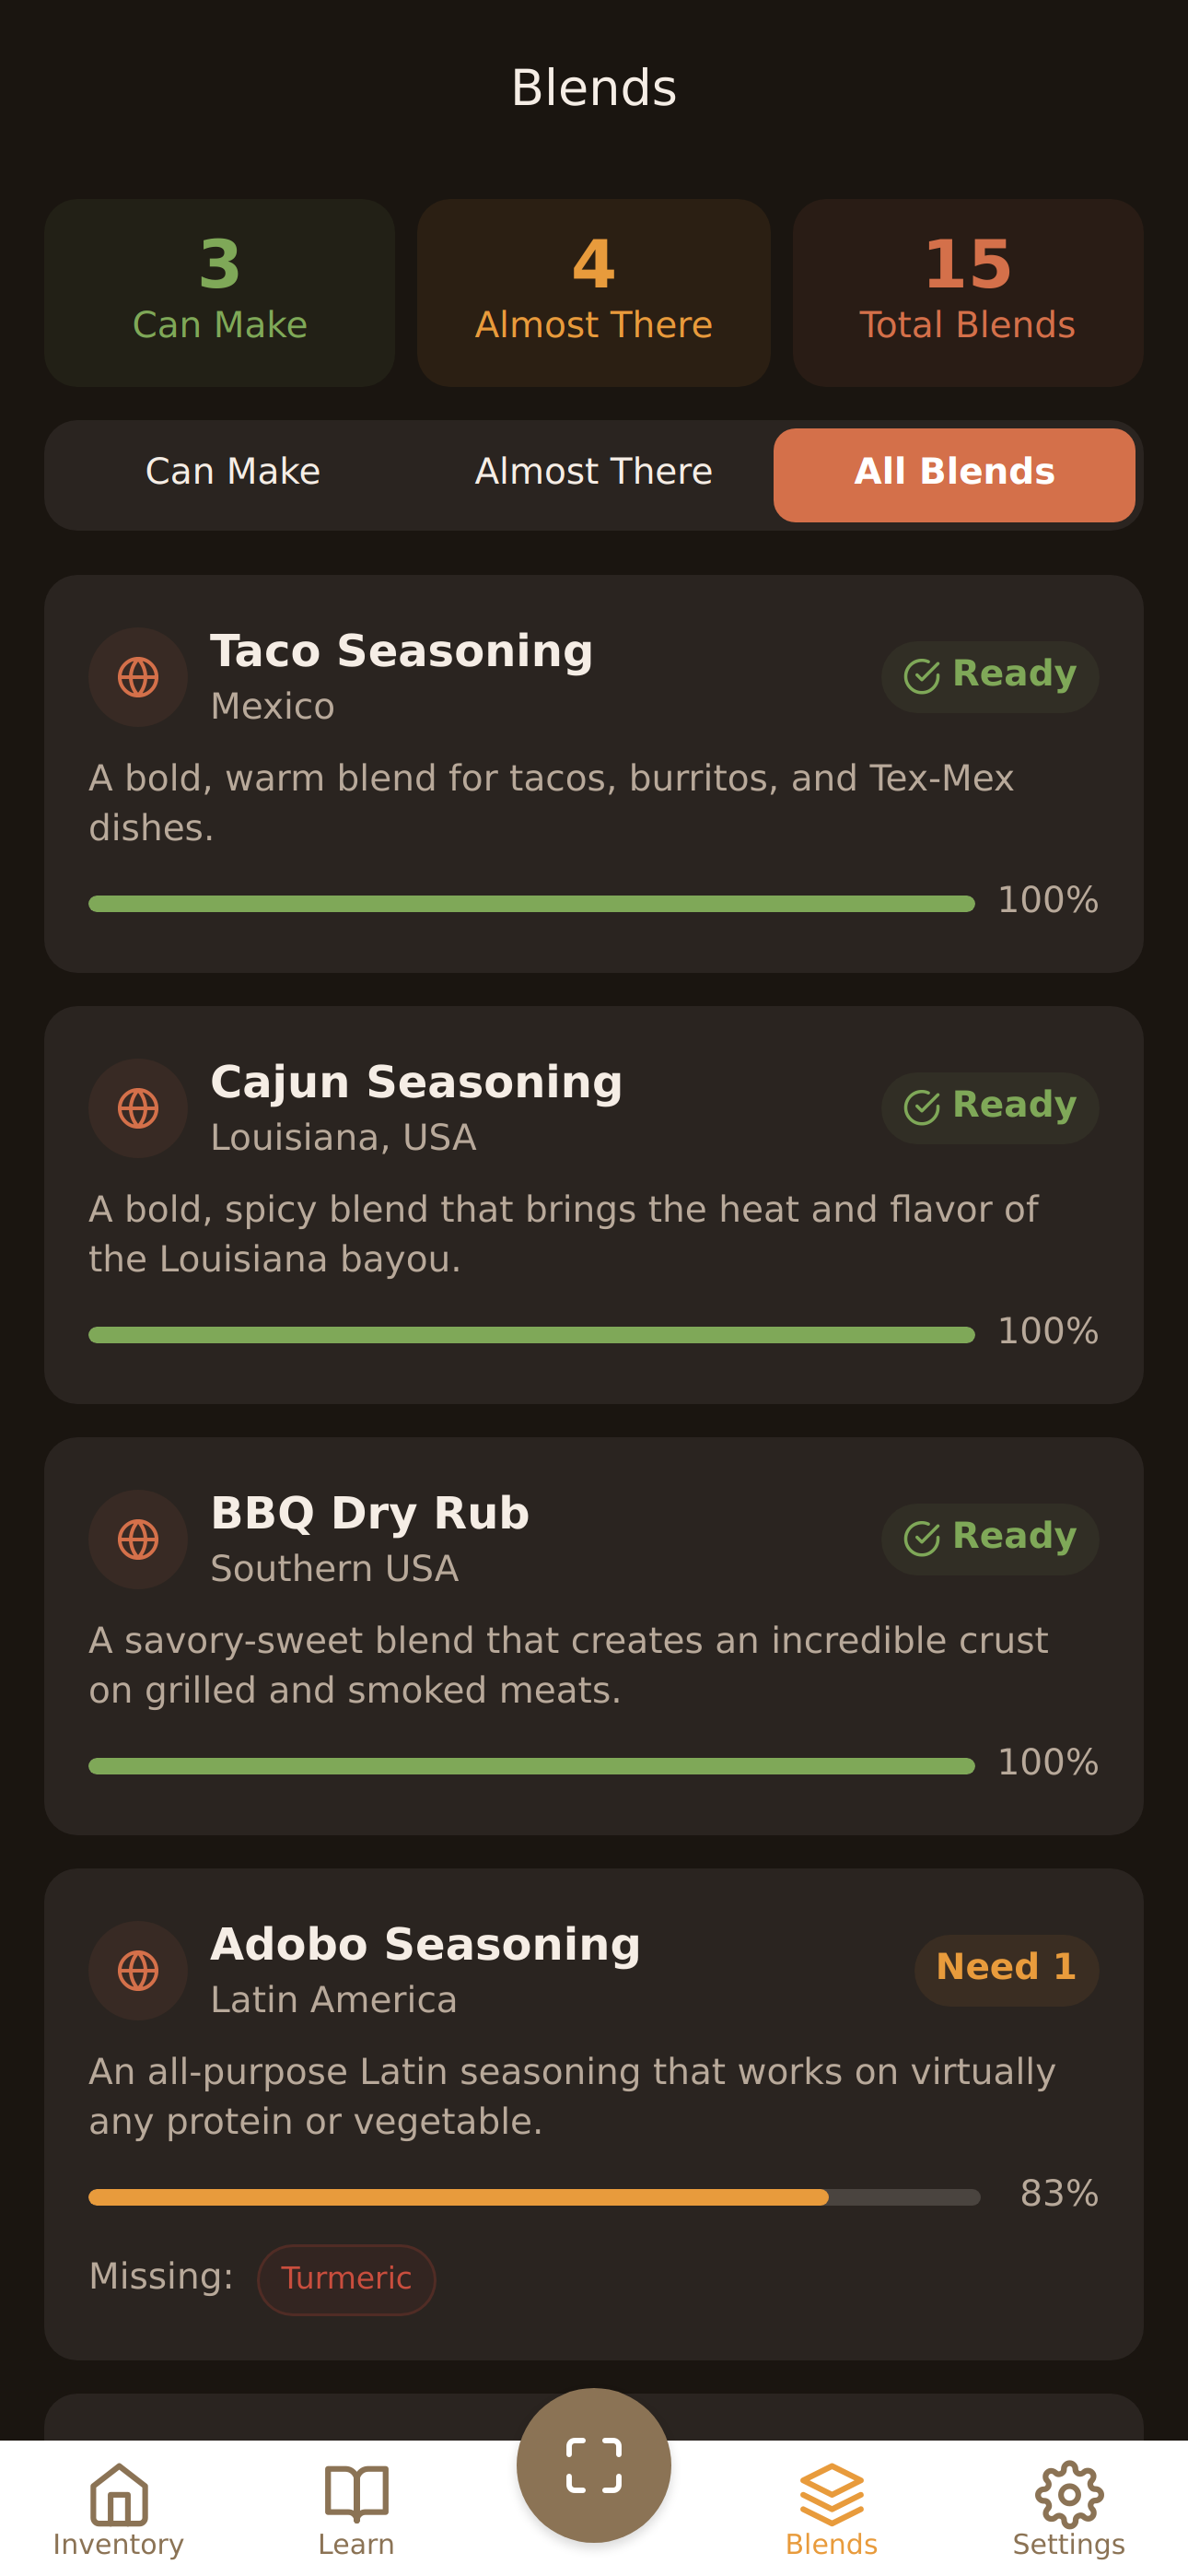This screenshot has width=1188, height=2576.
Task: Tap the 15 Total Blends counter
Action: coord(966,292)
